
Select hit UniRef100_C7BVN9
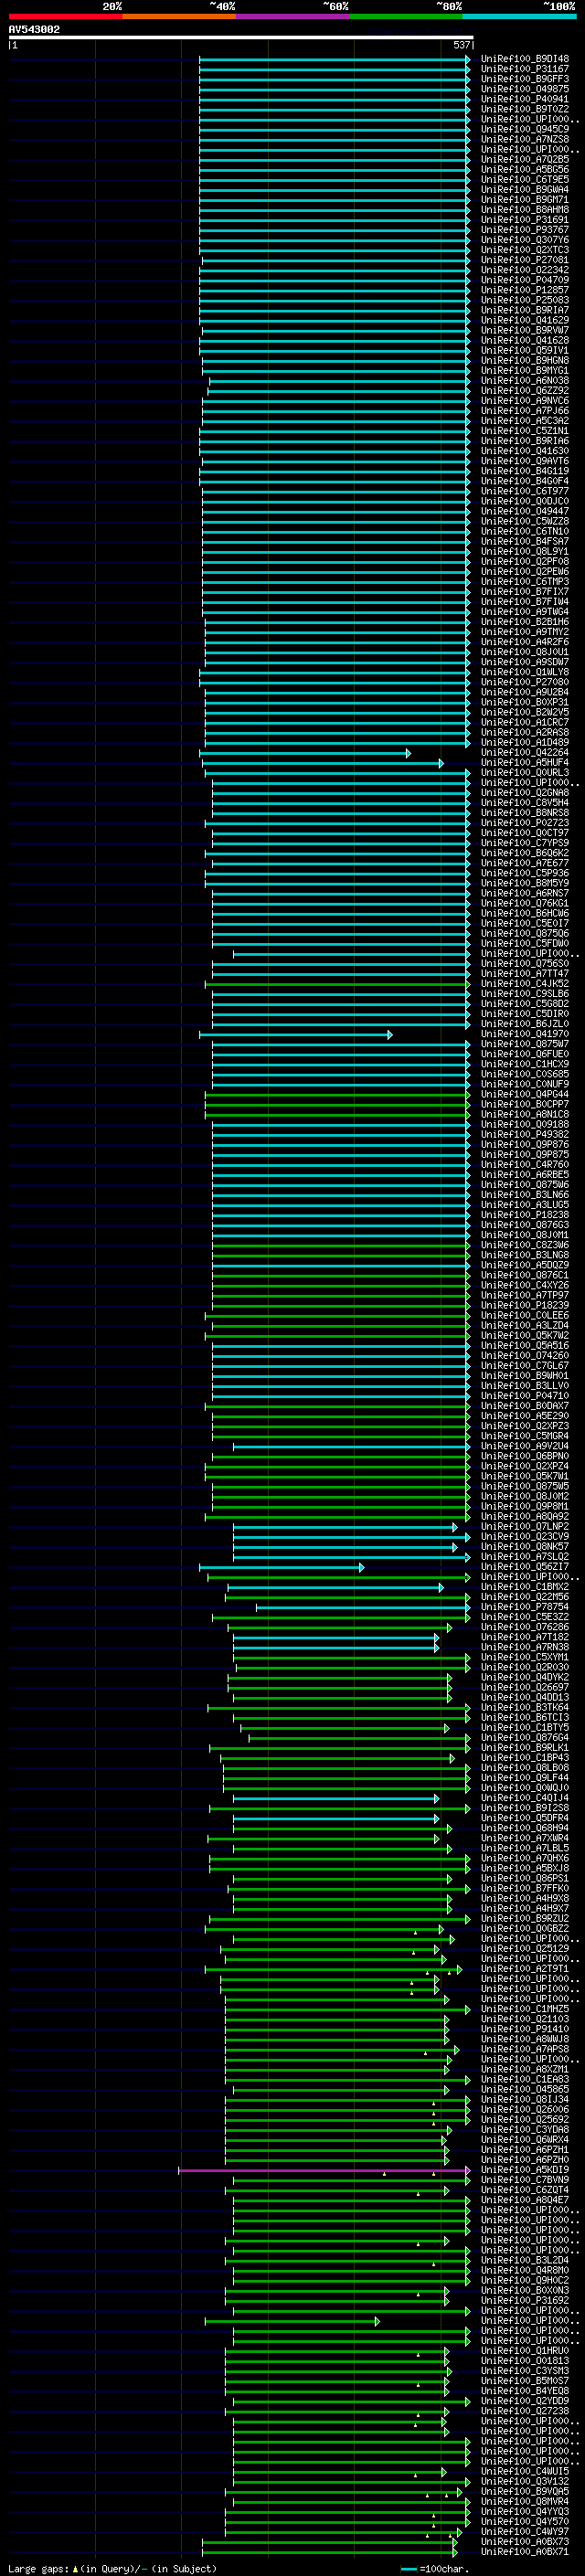pos(524,2180)
